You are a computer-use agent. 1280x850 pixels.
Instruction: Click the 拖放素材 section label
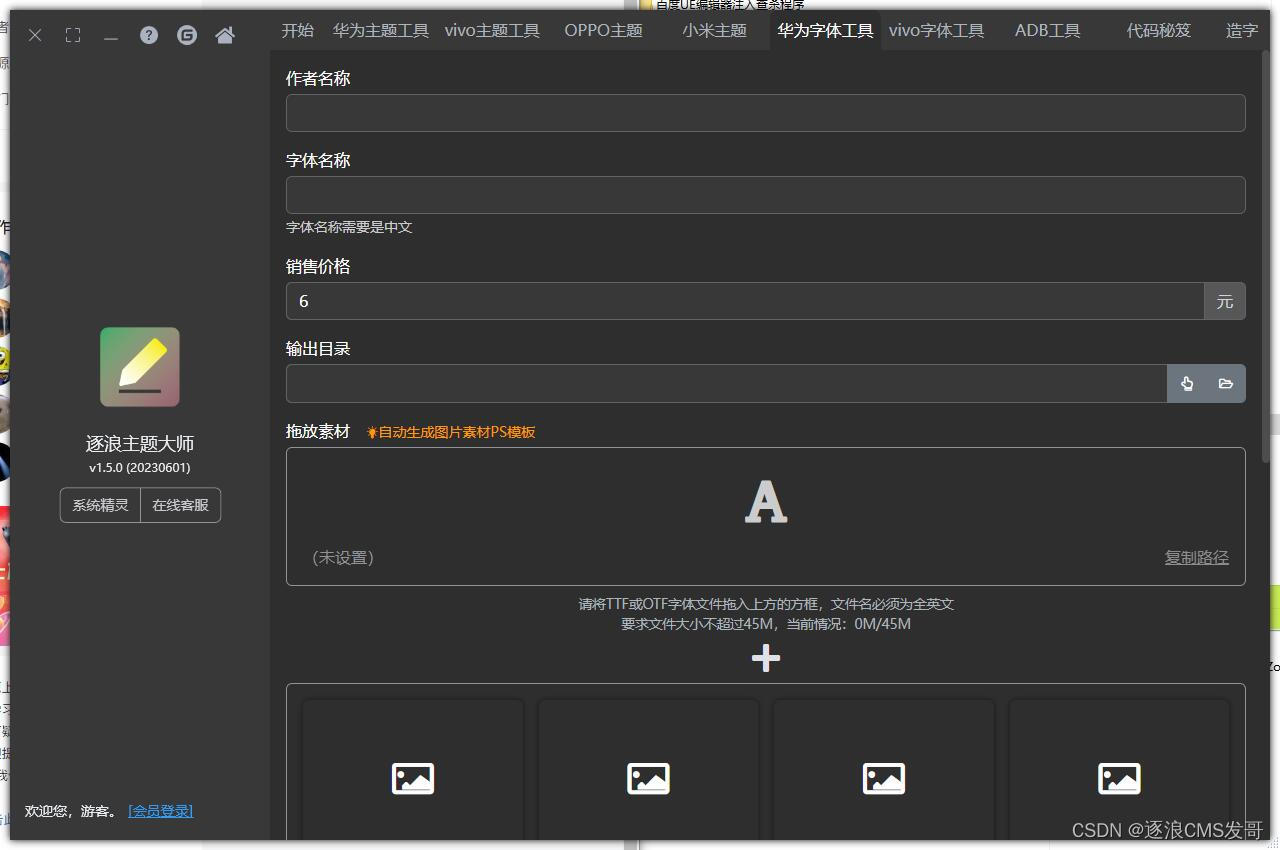coord(318,431)
